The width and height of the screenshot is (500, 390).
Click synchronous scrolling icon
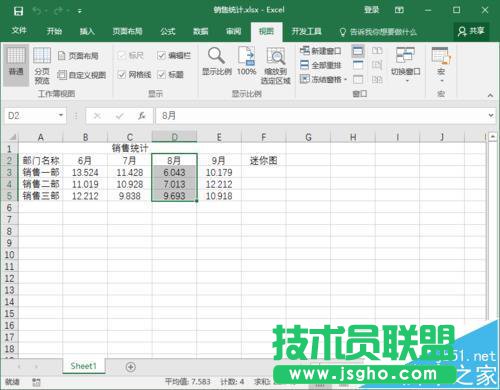click(x=377, y=65)
